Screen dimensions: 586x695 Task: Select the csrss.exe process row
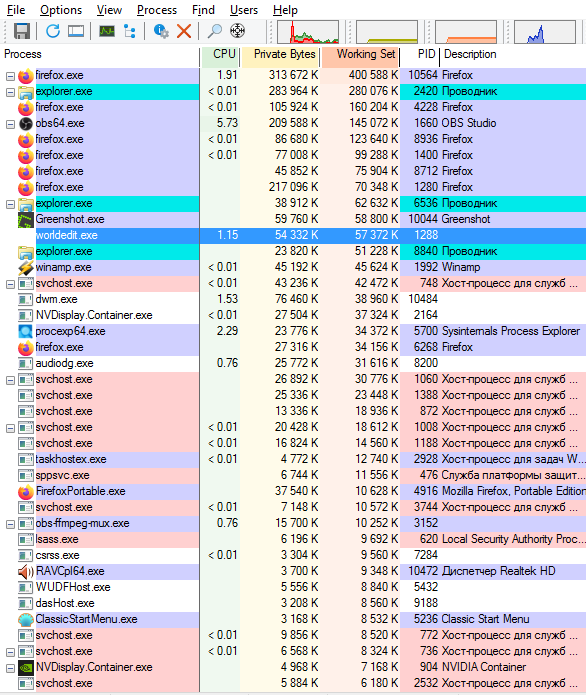[293, 555]
